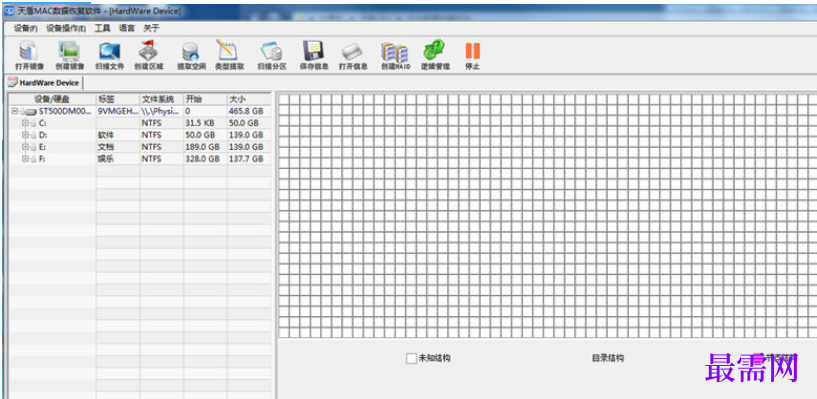Screen dimensions: 817x399
Task: Open the 设备操作(E) menu
Action: [66, 29]
